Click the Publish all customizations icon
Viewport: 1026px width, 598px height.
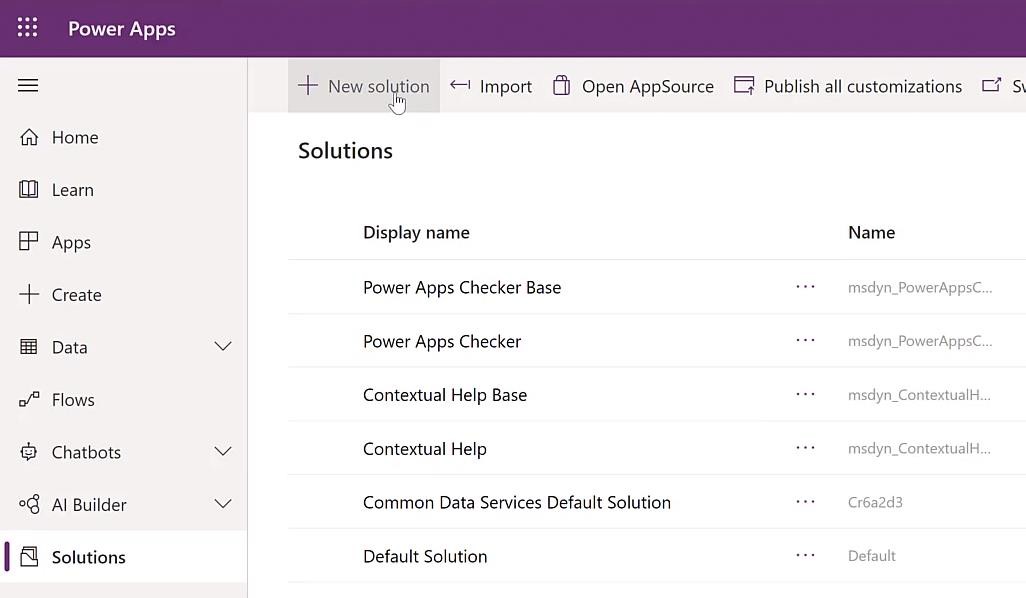[744, 86]
